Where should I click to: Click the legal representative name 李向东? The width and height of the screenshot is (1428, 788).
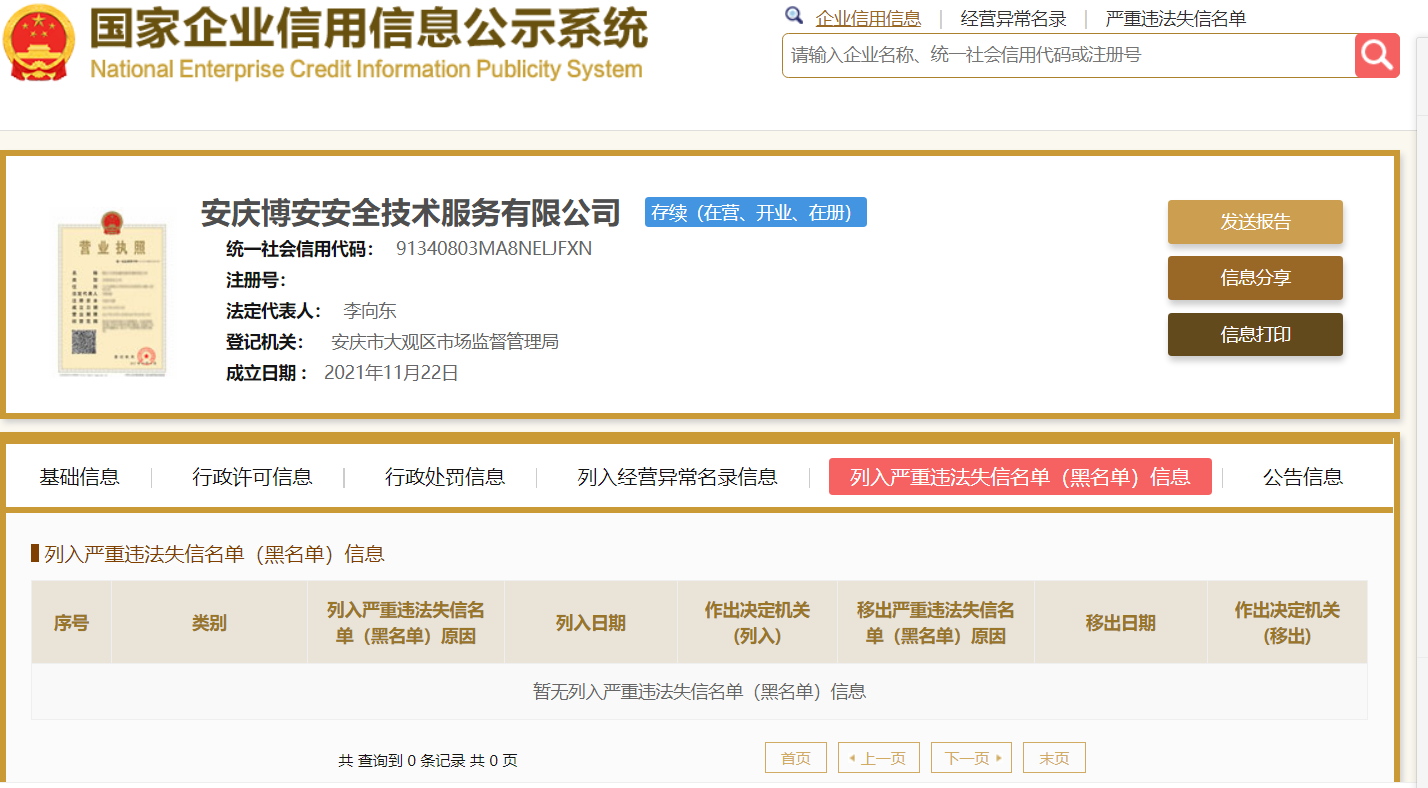click(370, 311)
